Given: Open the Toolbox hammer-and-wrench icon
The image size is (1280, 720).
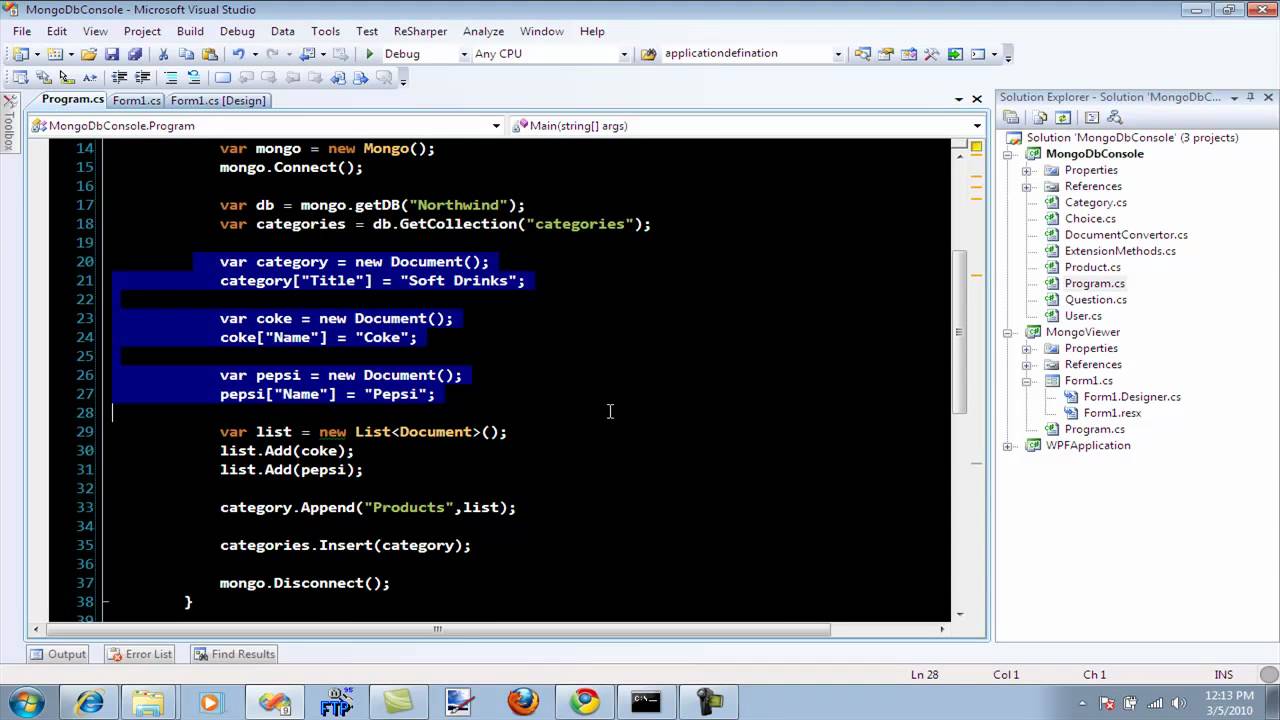Looking at the screenshot, I should (931, 54).
